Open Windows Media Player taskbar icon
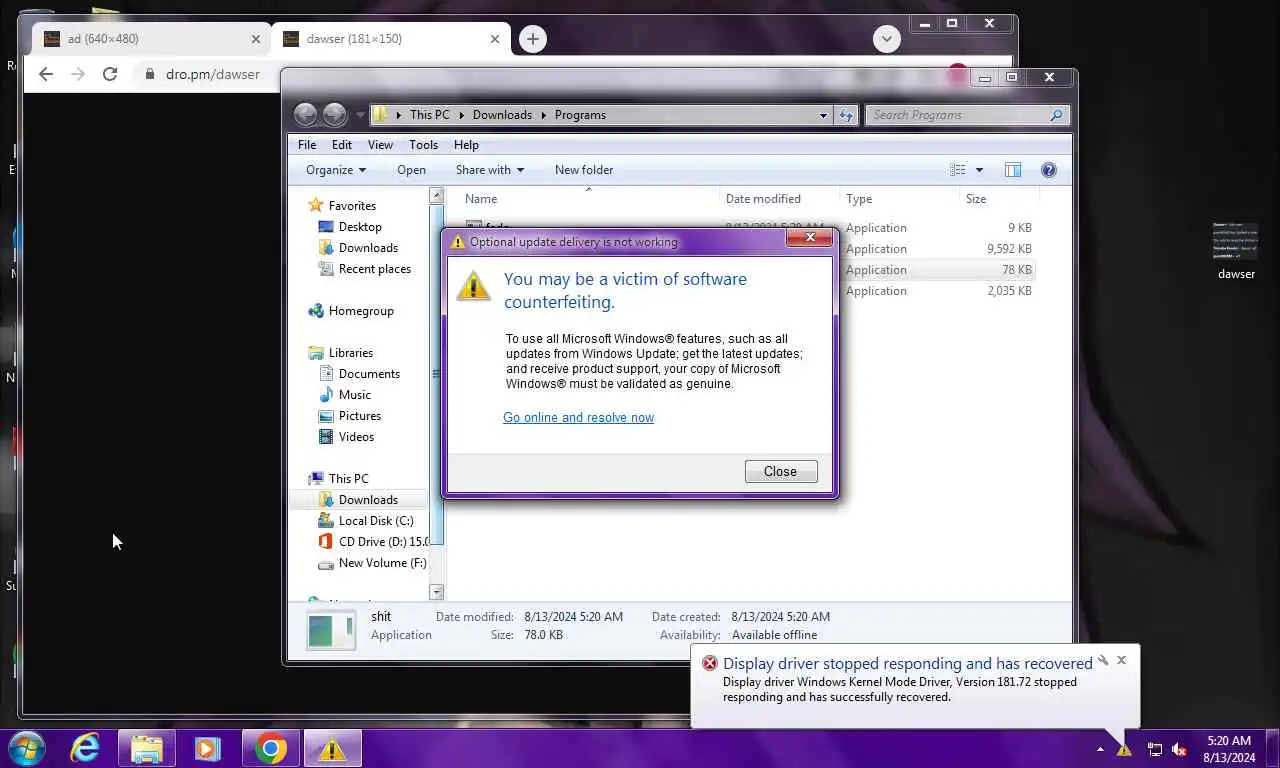Image resolution: width=1280 pixels, height=768 pixels. coord(208,748)
